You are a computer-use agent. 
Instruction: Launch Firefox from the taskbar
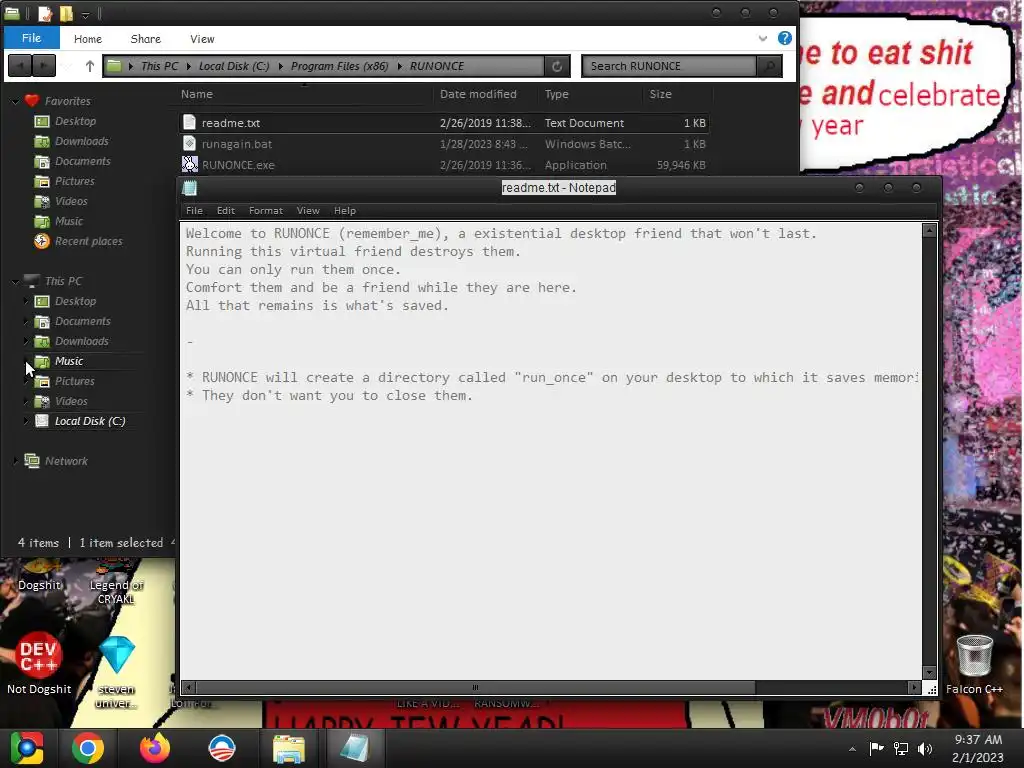pos(155,748)
